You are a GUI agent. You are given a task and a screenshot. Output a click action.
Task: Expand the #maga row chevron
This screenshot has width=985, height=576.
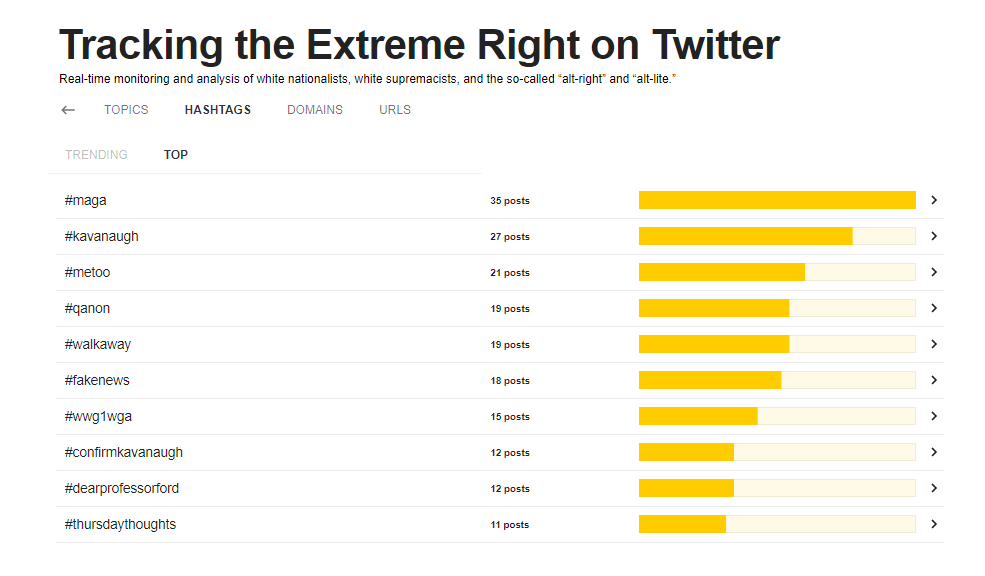tap(934, 200)
